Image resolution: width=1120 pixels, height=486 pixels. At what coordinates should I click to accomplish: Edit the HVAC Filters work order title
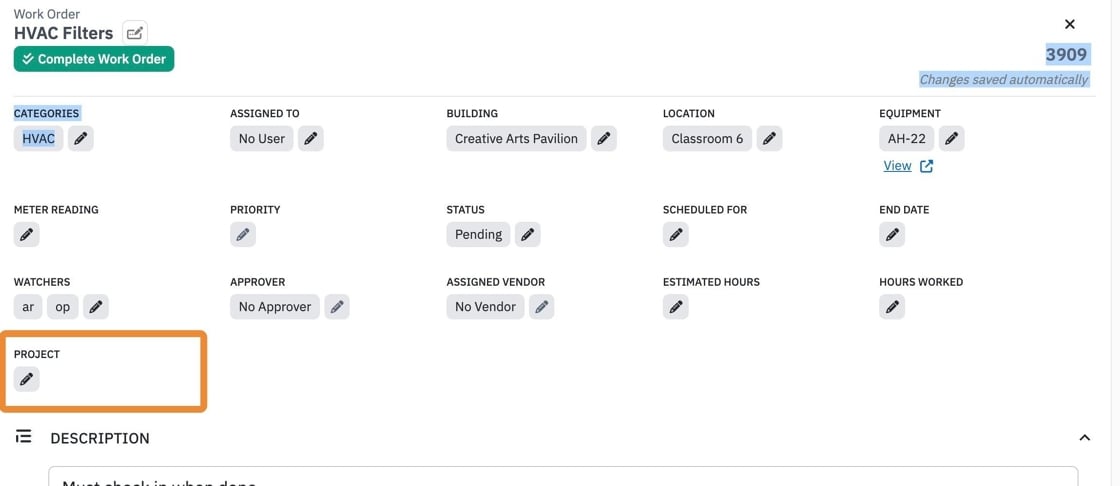(x=135, y=33)
